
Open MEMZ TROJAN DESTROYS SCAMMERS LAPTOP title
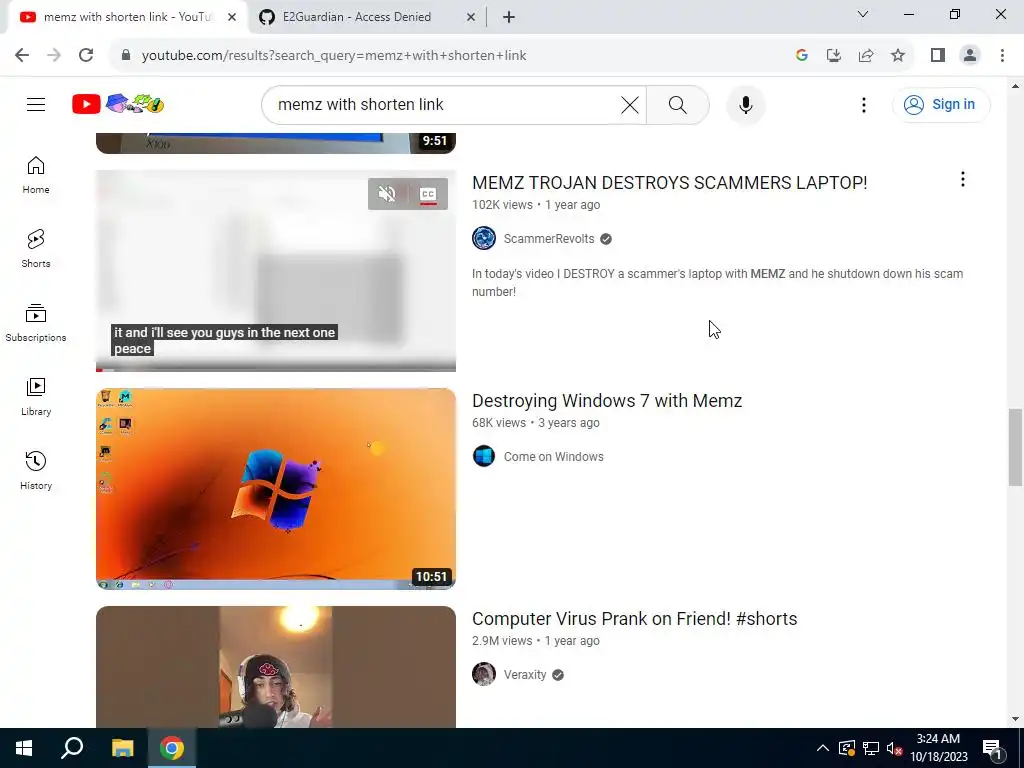(x=669, y=183)
